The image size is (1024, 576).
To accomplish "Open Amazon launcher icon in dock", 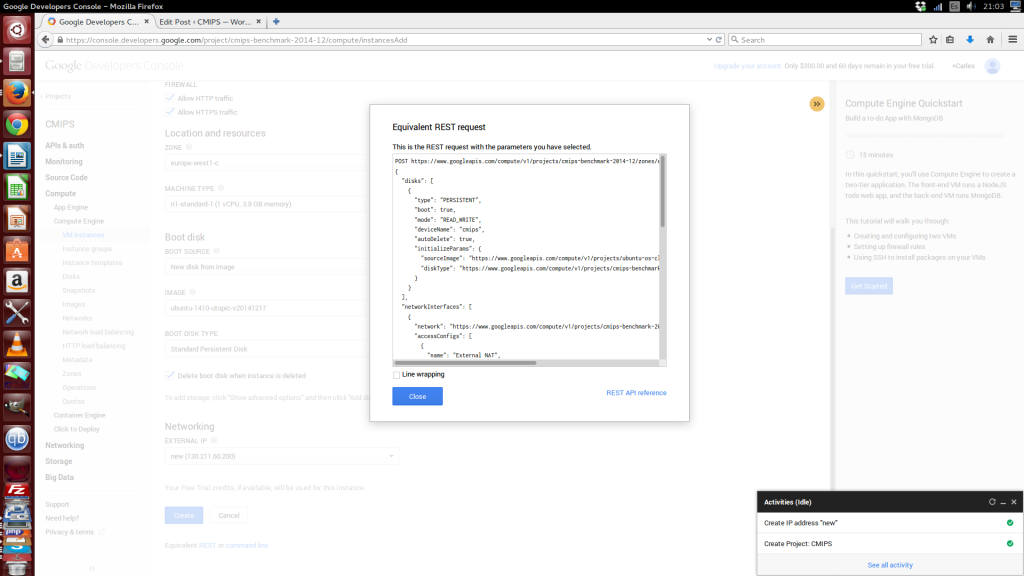I will tap(17, 281).
